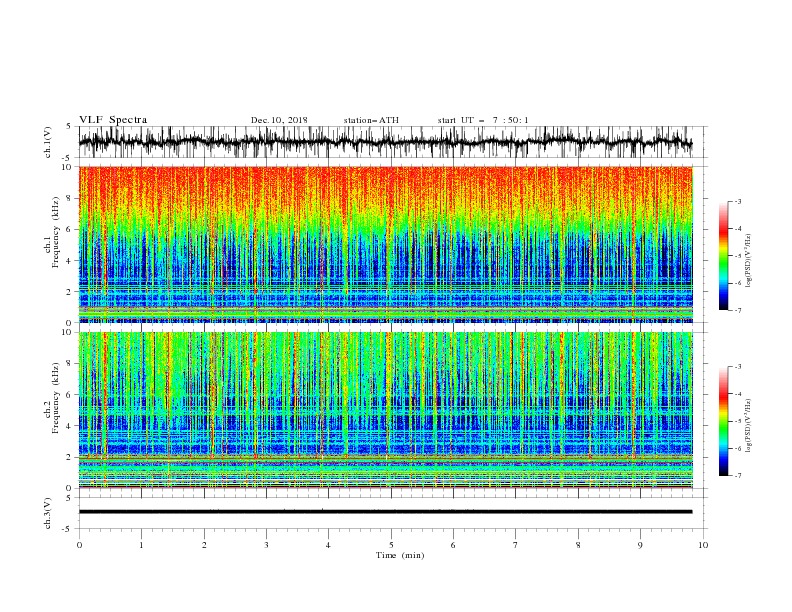Viewport: 792px width, 612px height.
Task: Click the "9" tick on the time axis
Action: 640,545
